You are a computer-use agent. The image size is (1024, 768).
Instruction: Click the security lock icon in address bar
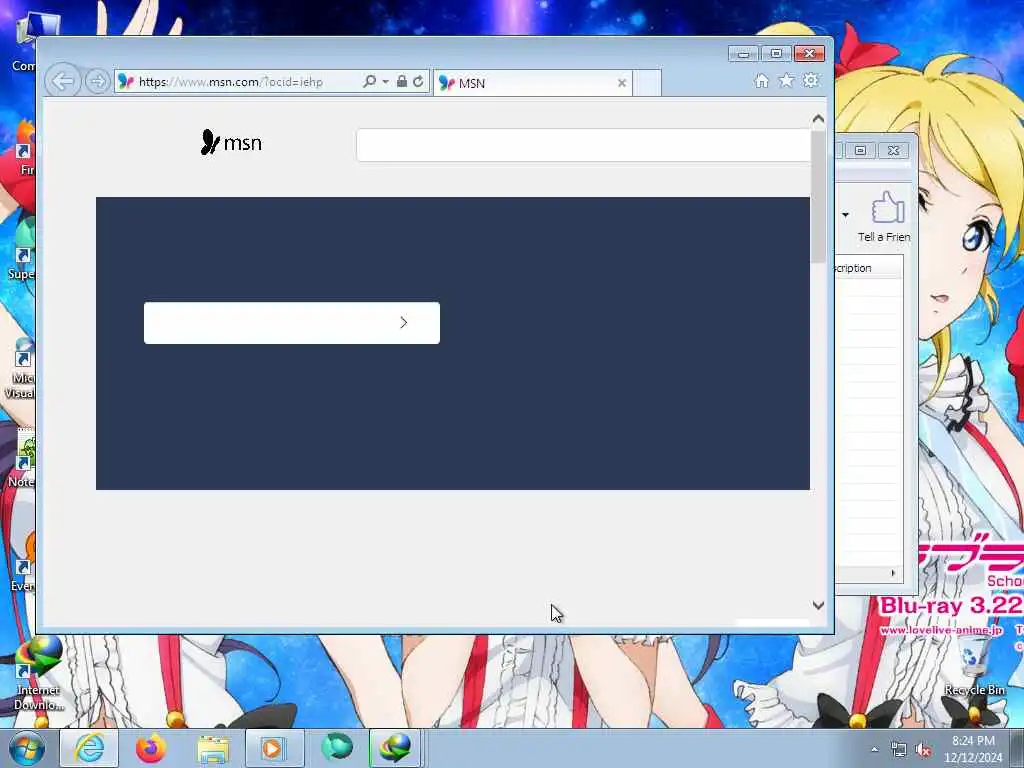point(402,82)
